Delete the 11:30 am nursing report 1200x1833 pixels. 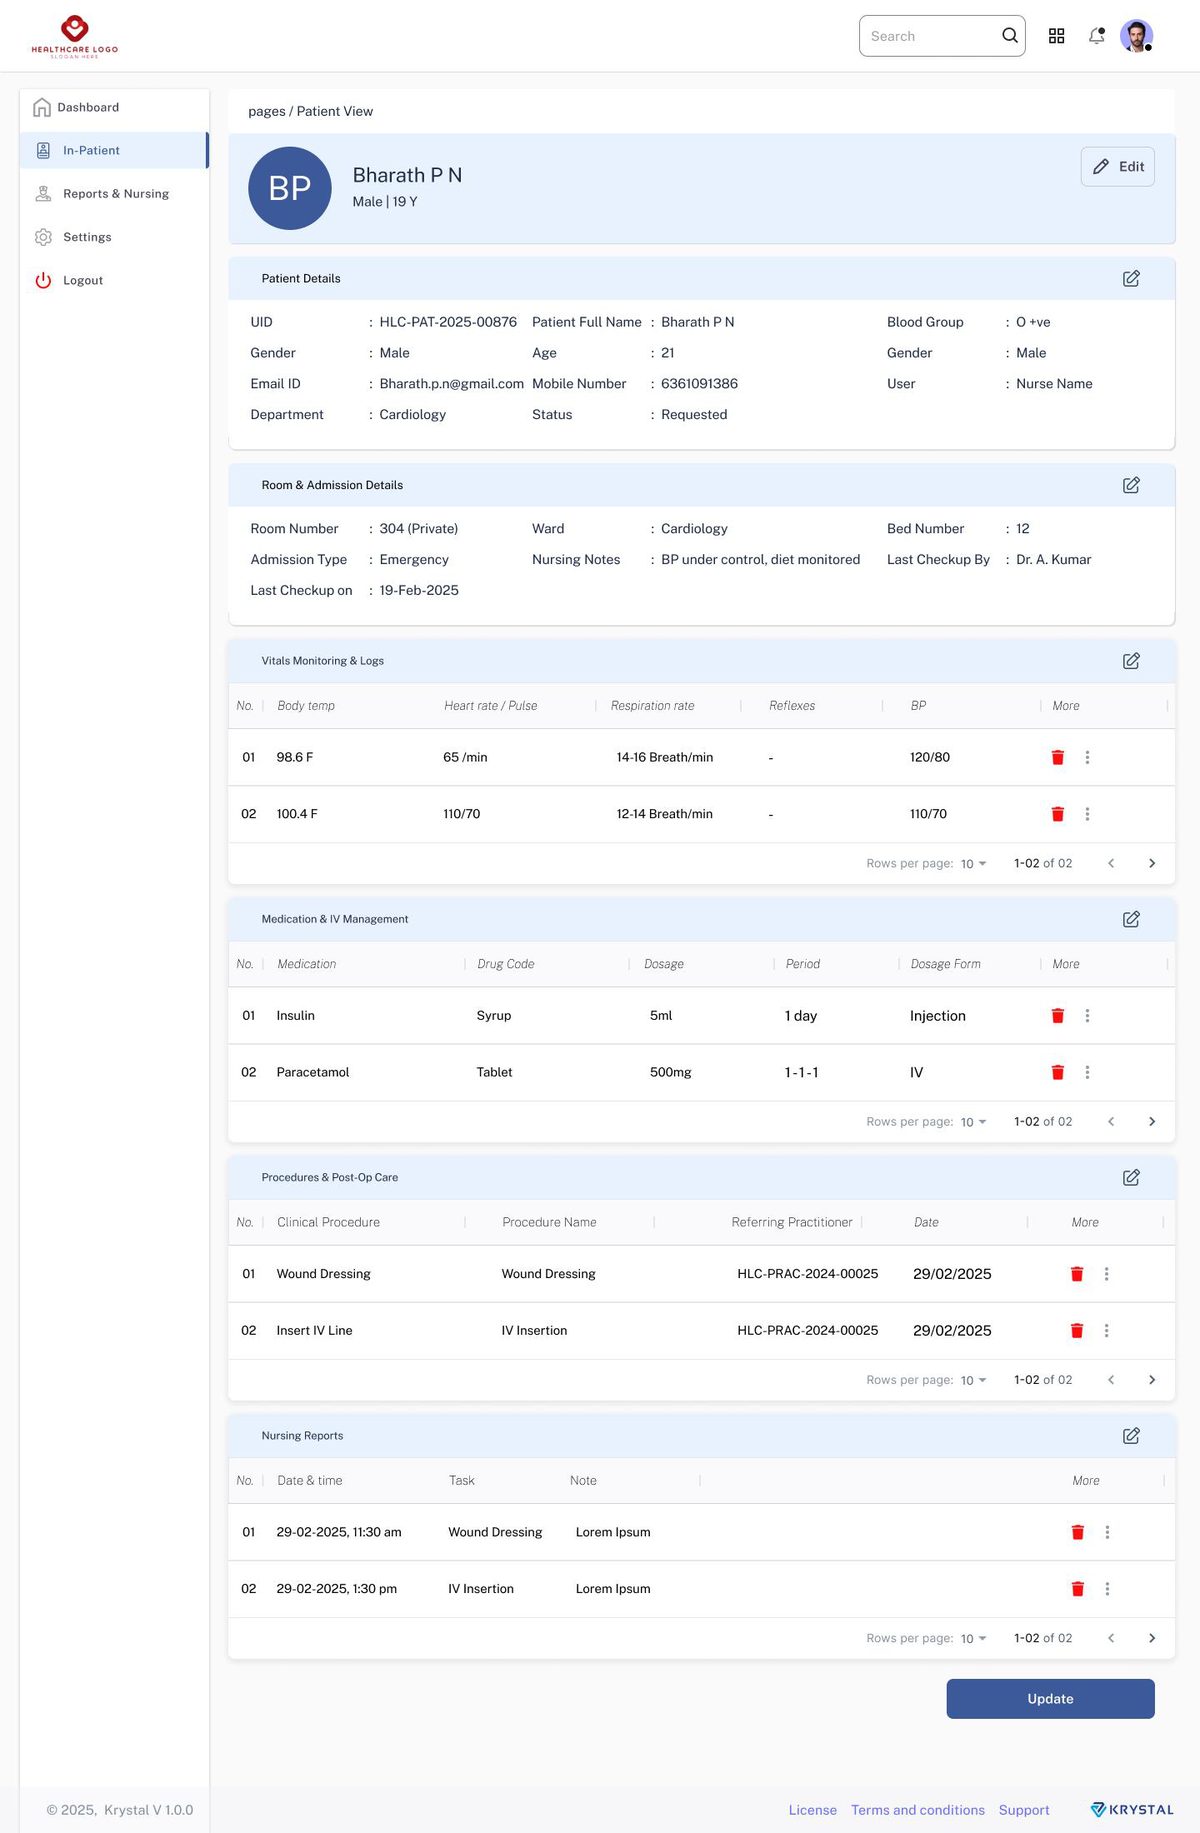pyautogui.click(x=1078, y=1532)
